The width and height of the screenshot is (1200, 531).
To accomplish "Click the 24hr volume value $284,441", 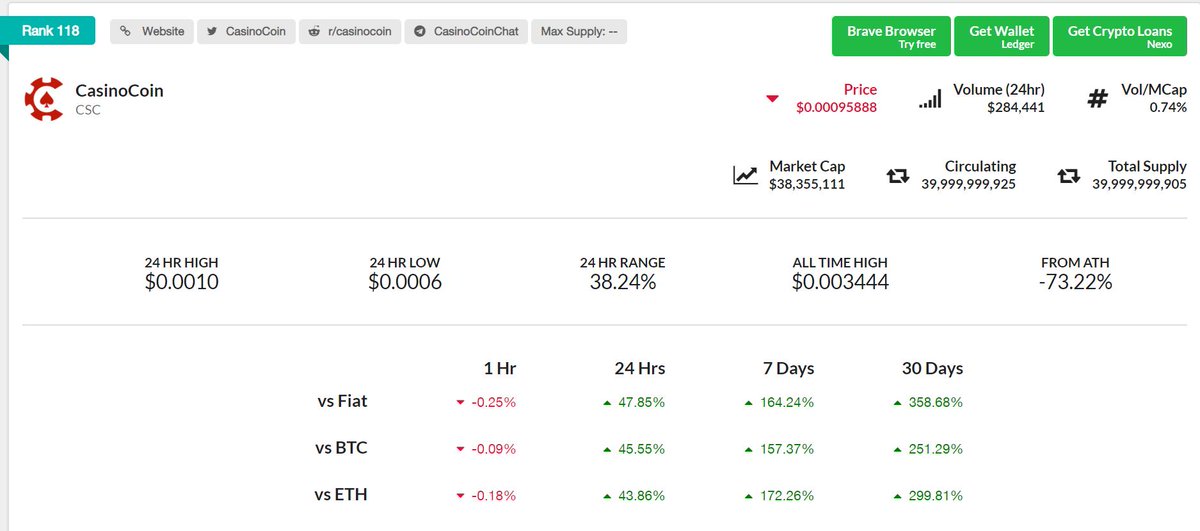I will (1016, 107).
